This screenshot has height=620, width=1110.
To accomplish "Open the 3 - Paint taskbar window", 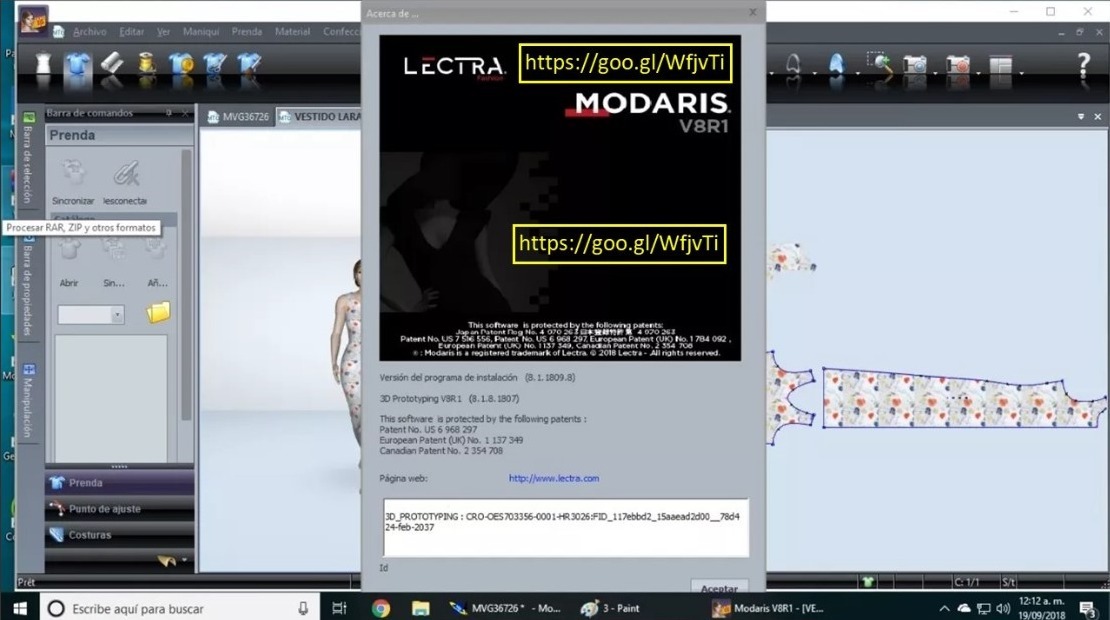I will click(610, 608).
